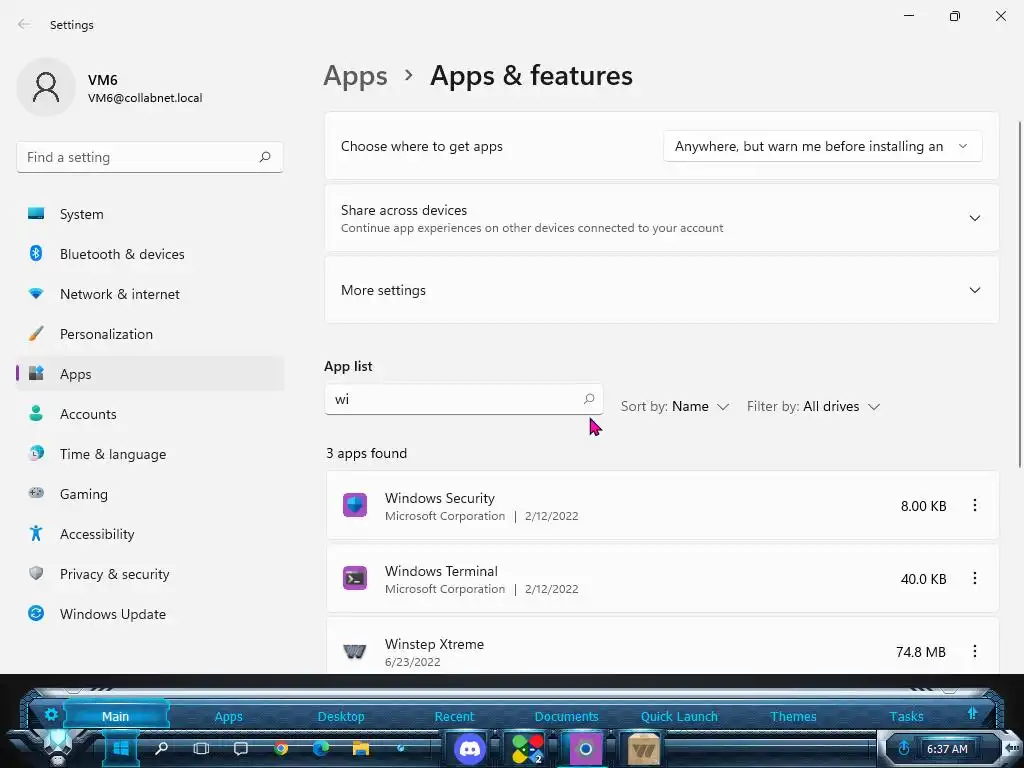Open Choose where to get apps dropdown
This screenshot has height=768, width=1024.
pyautogui.click(x=822, y=146)
